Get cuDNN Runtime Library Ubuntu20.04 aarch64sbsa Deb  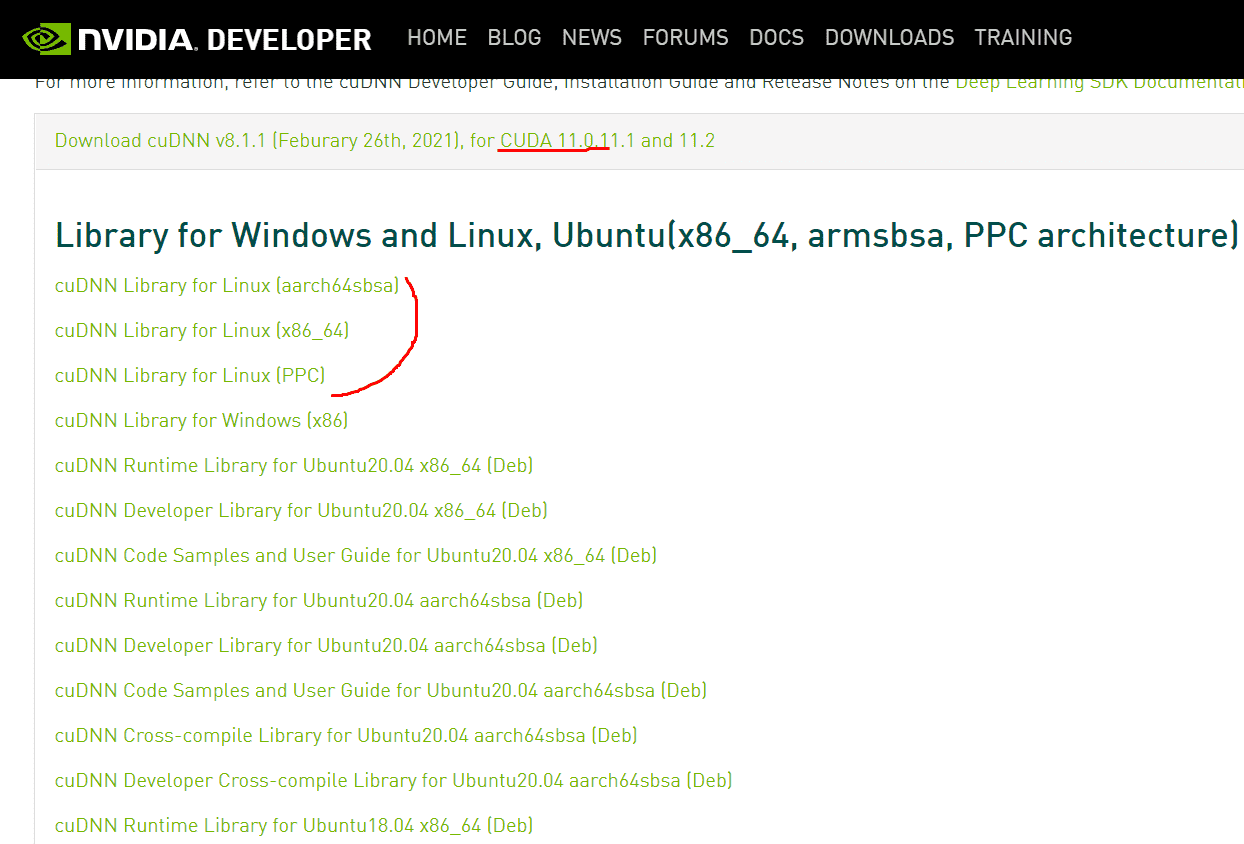[319, 601]
